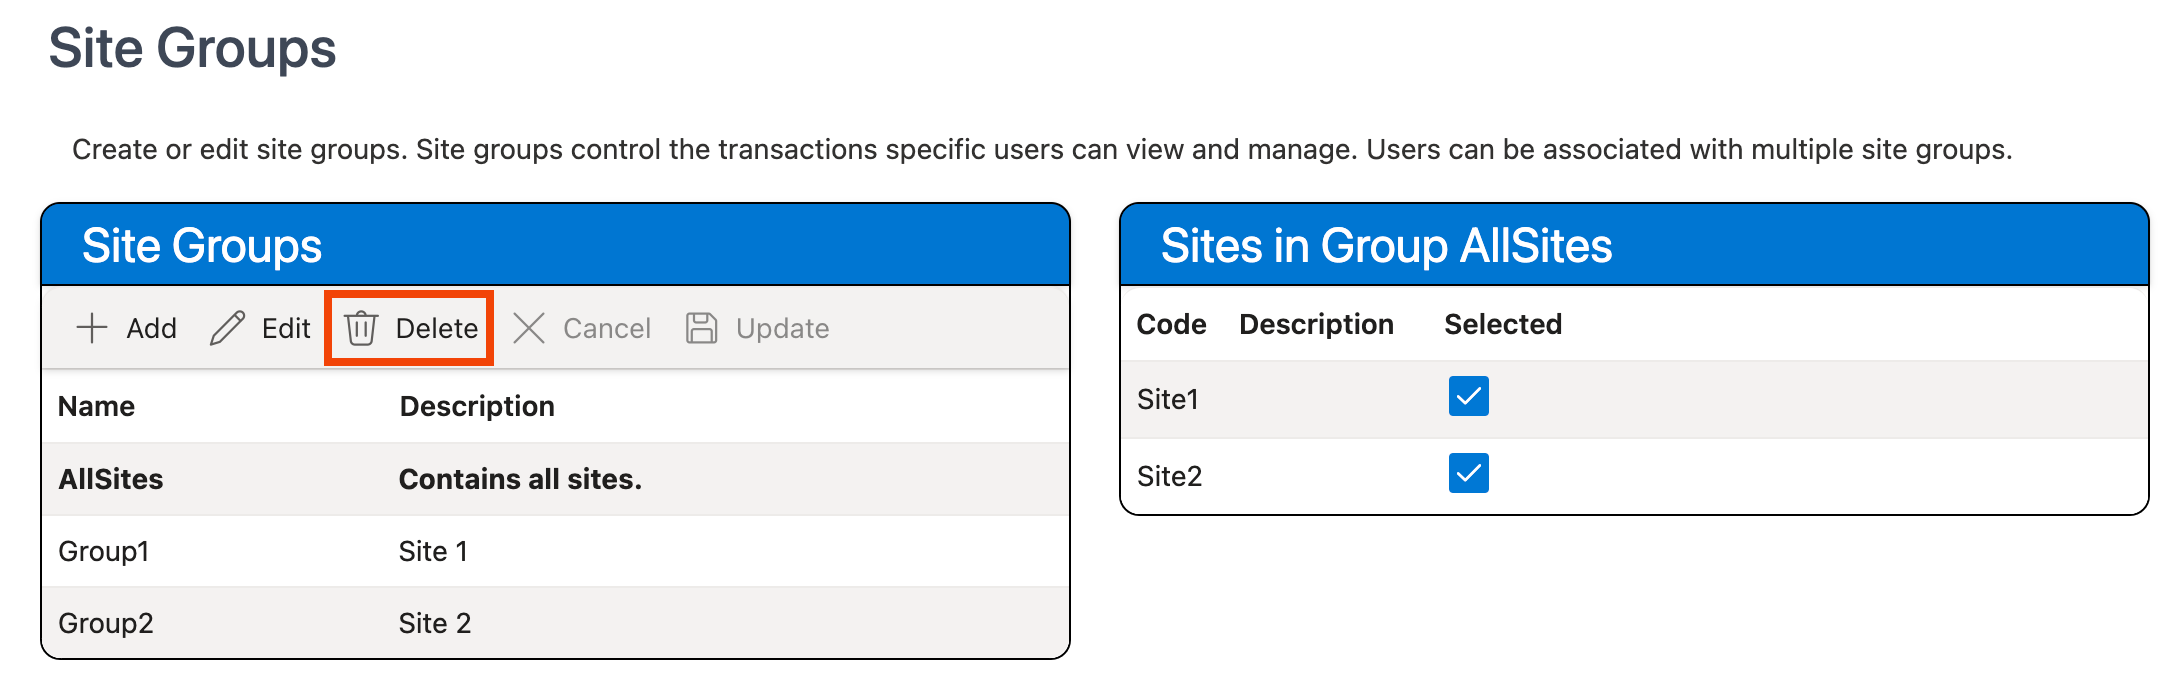Click the Site1 code cell
The height and width of the screenshot is (678, 2182).
(x=1168, y=399)
